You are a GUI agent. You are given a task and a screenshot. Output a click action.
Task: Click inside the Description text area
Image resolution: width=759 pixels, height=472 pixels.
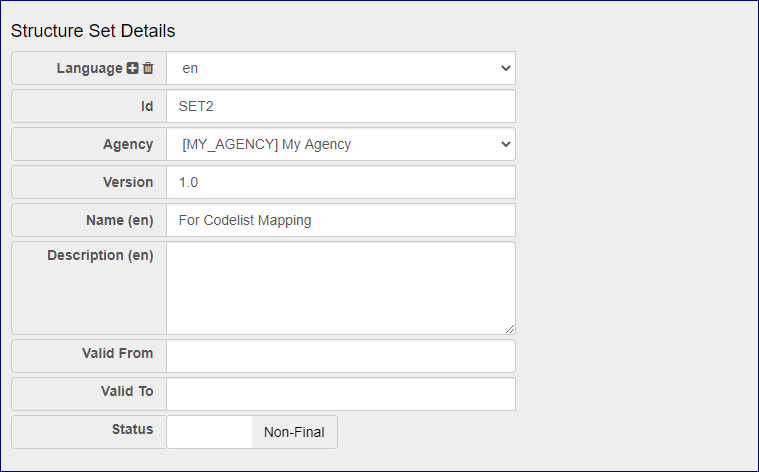pos(341,287)
